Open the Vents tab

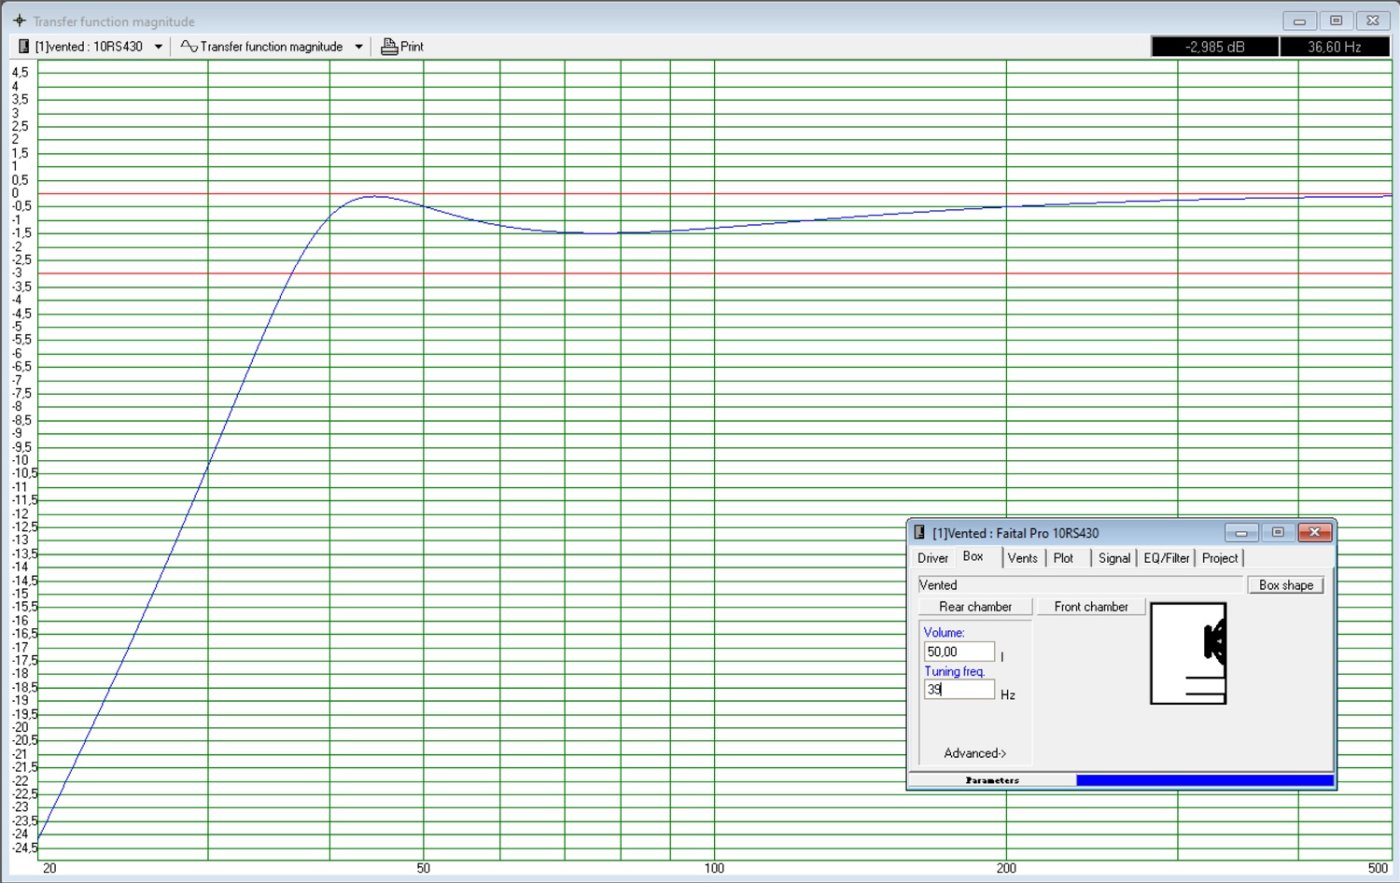tap(1022, 558)
